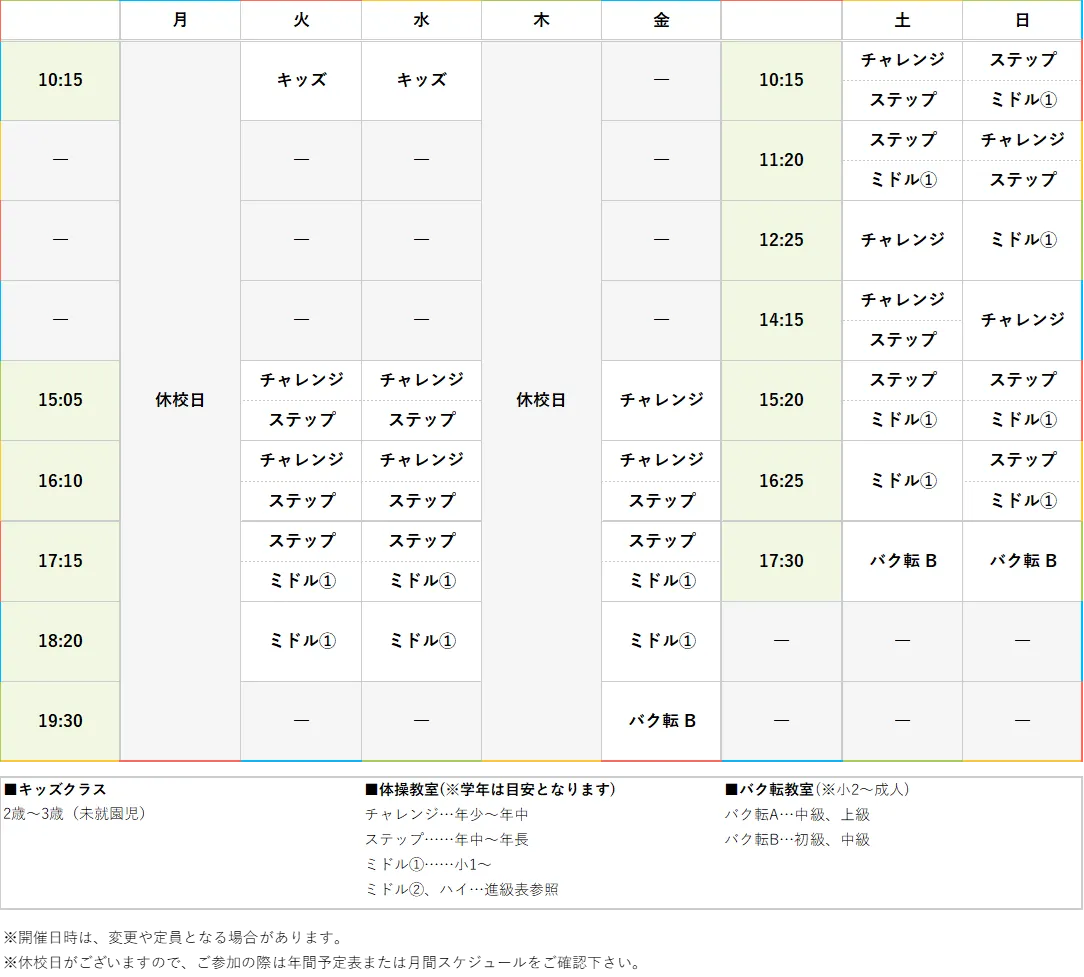The image size is (1084, 977).
Task: Click the バク転B cell on Friday 19:30
Action: click(660, 720)
